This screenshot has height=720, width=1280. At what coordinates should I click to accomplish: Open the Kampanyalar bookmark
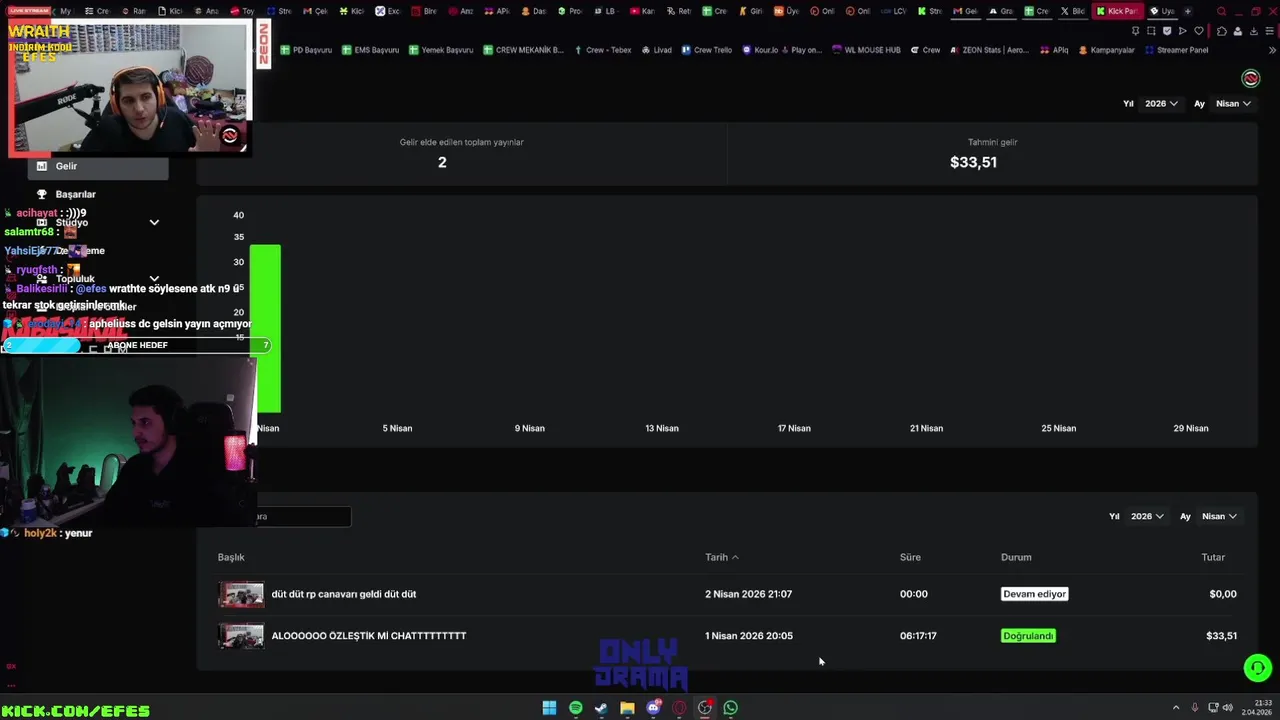tap(1106, 50)
